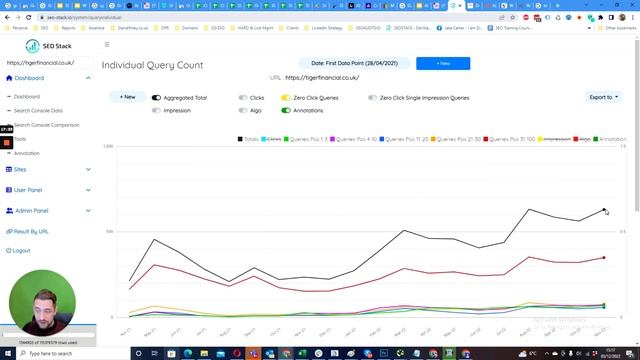Click the Windows taskbar search box
The image size is (640, 360).
(73, 353)
